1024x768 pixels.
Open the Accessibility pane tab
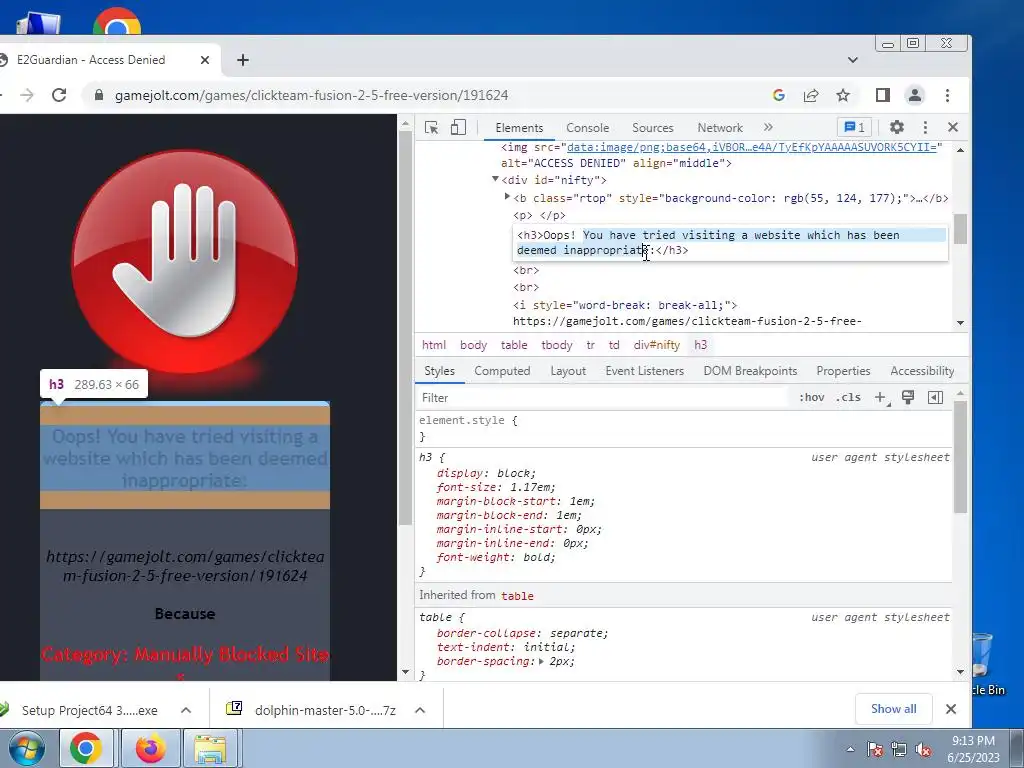922,371
